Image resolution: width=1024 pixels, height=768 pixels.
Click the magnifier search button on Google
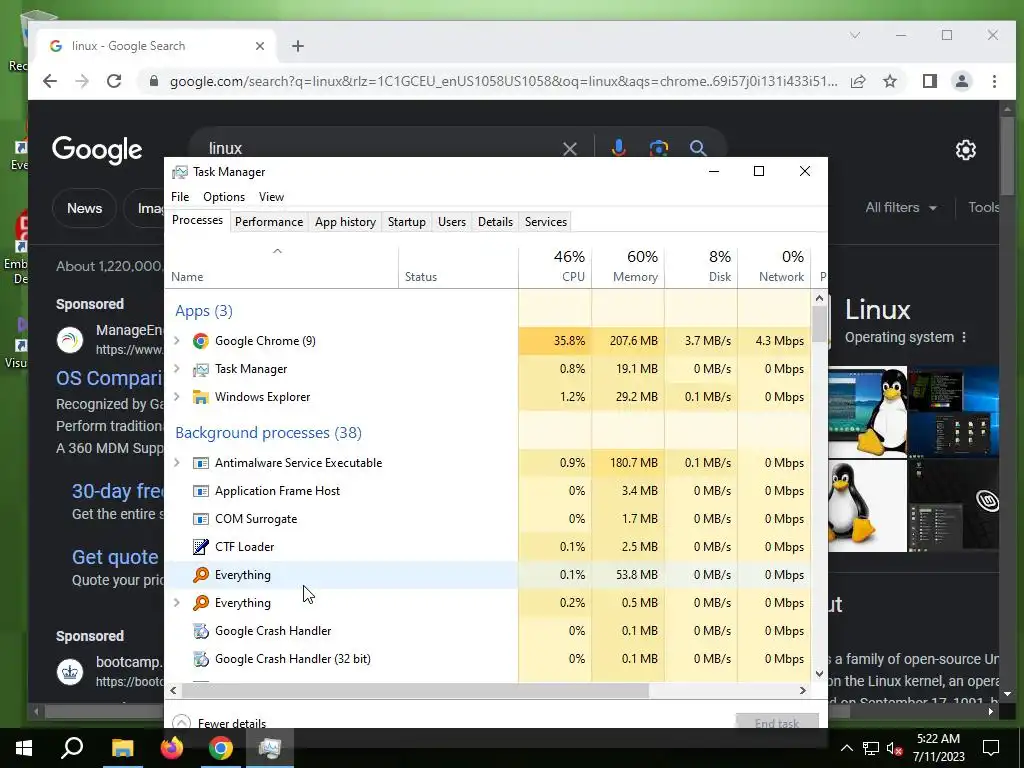coord(697,148)
